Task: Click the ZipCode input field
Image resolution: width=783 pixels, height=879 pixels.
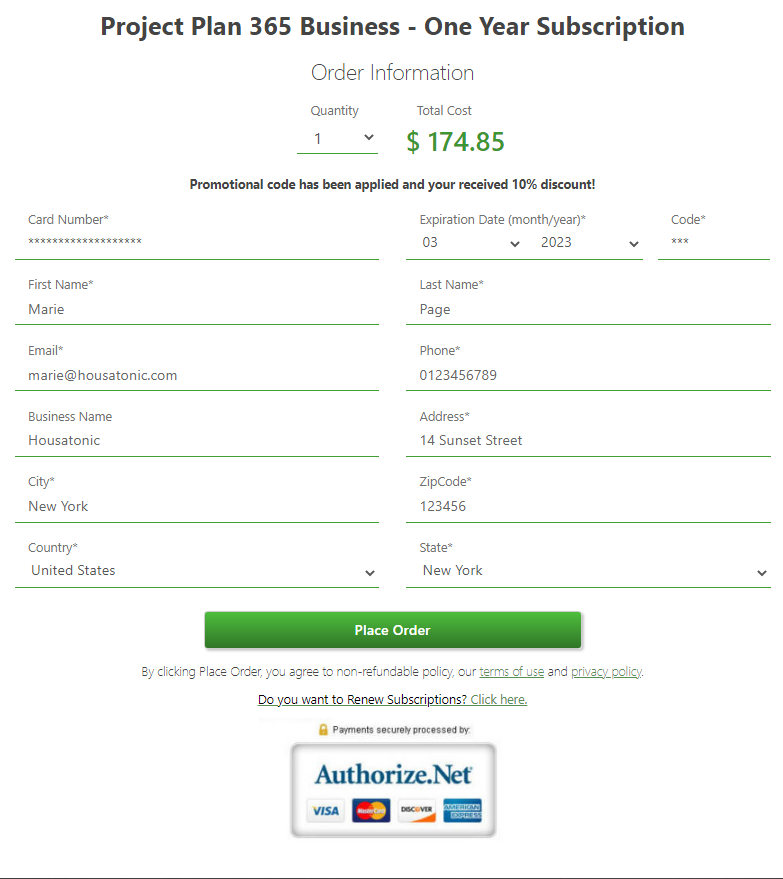Action: [588, 506]
